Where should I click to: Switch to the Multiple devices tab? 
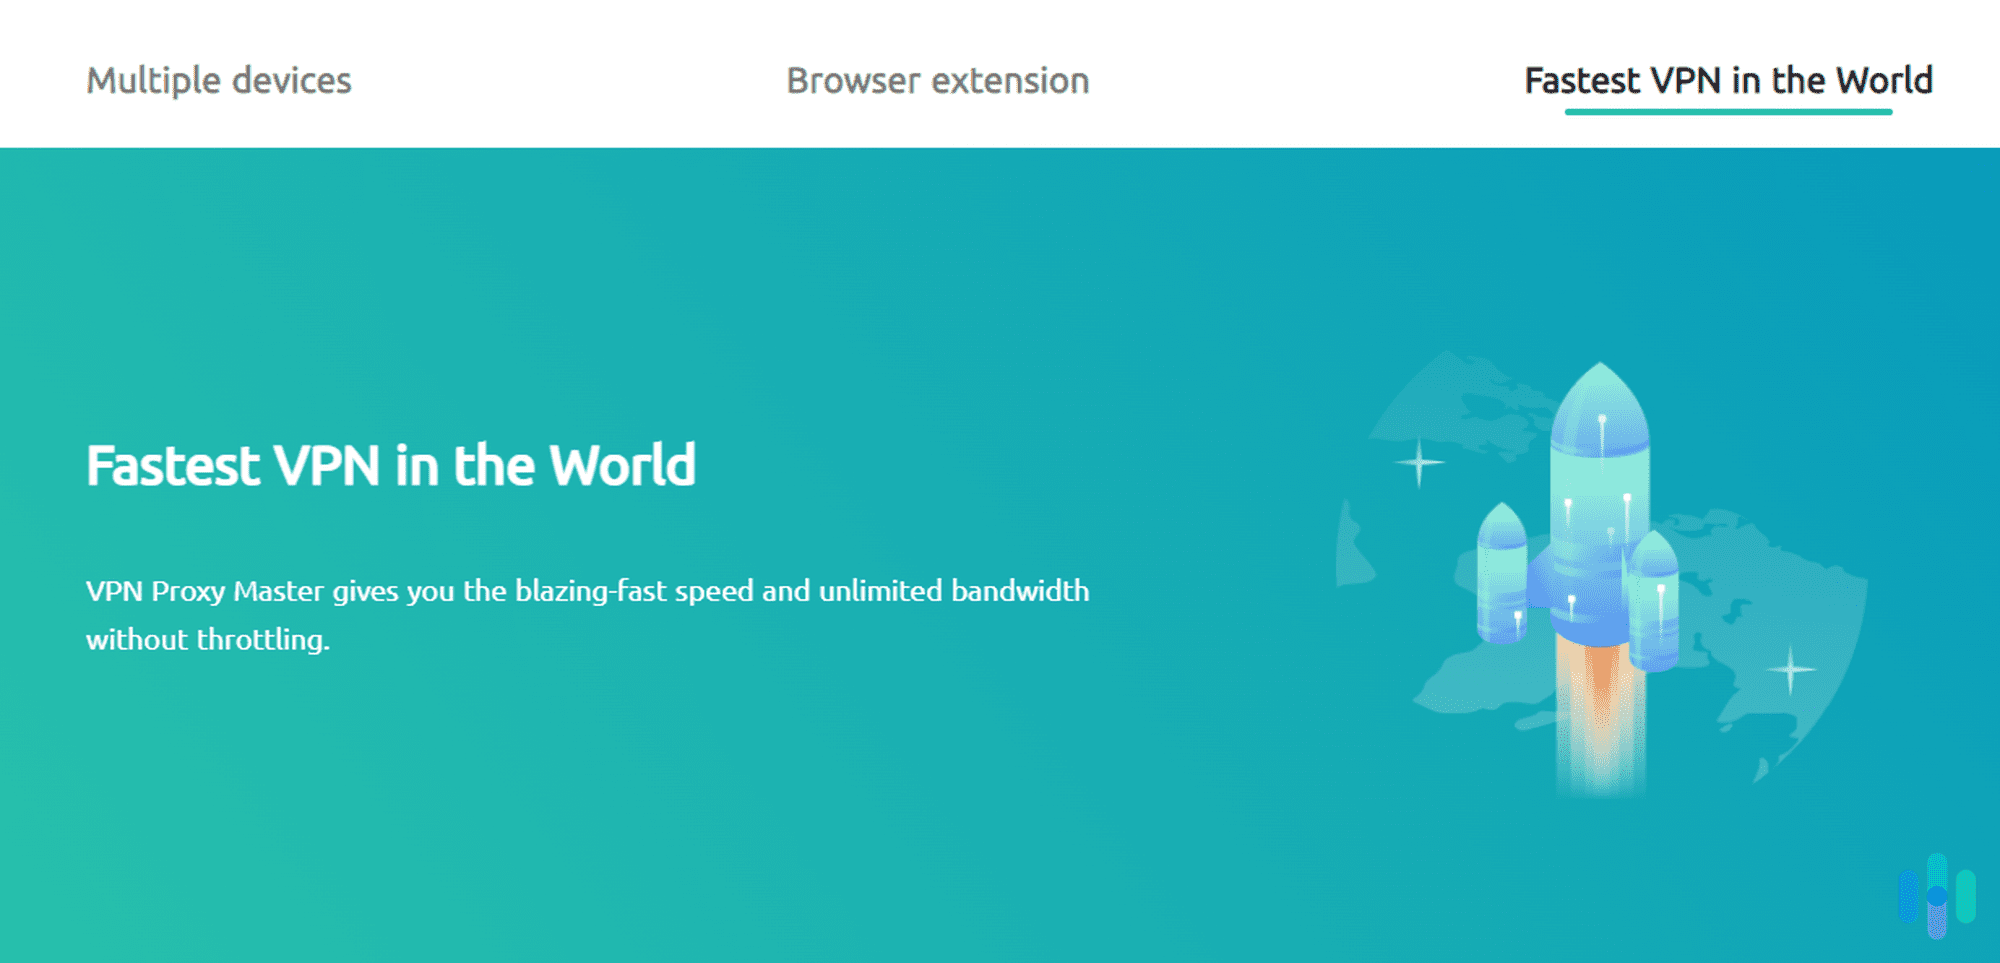tap(218, 80)
